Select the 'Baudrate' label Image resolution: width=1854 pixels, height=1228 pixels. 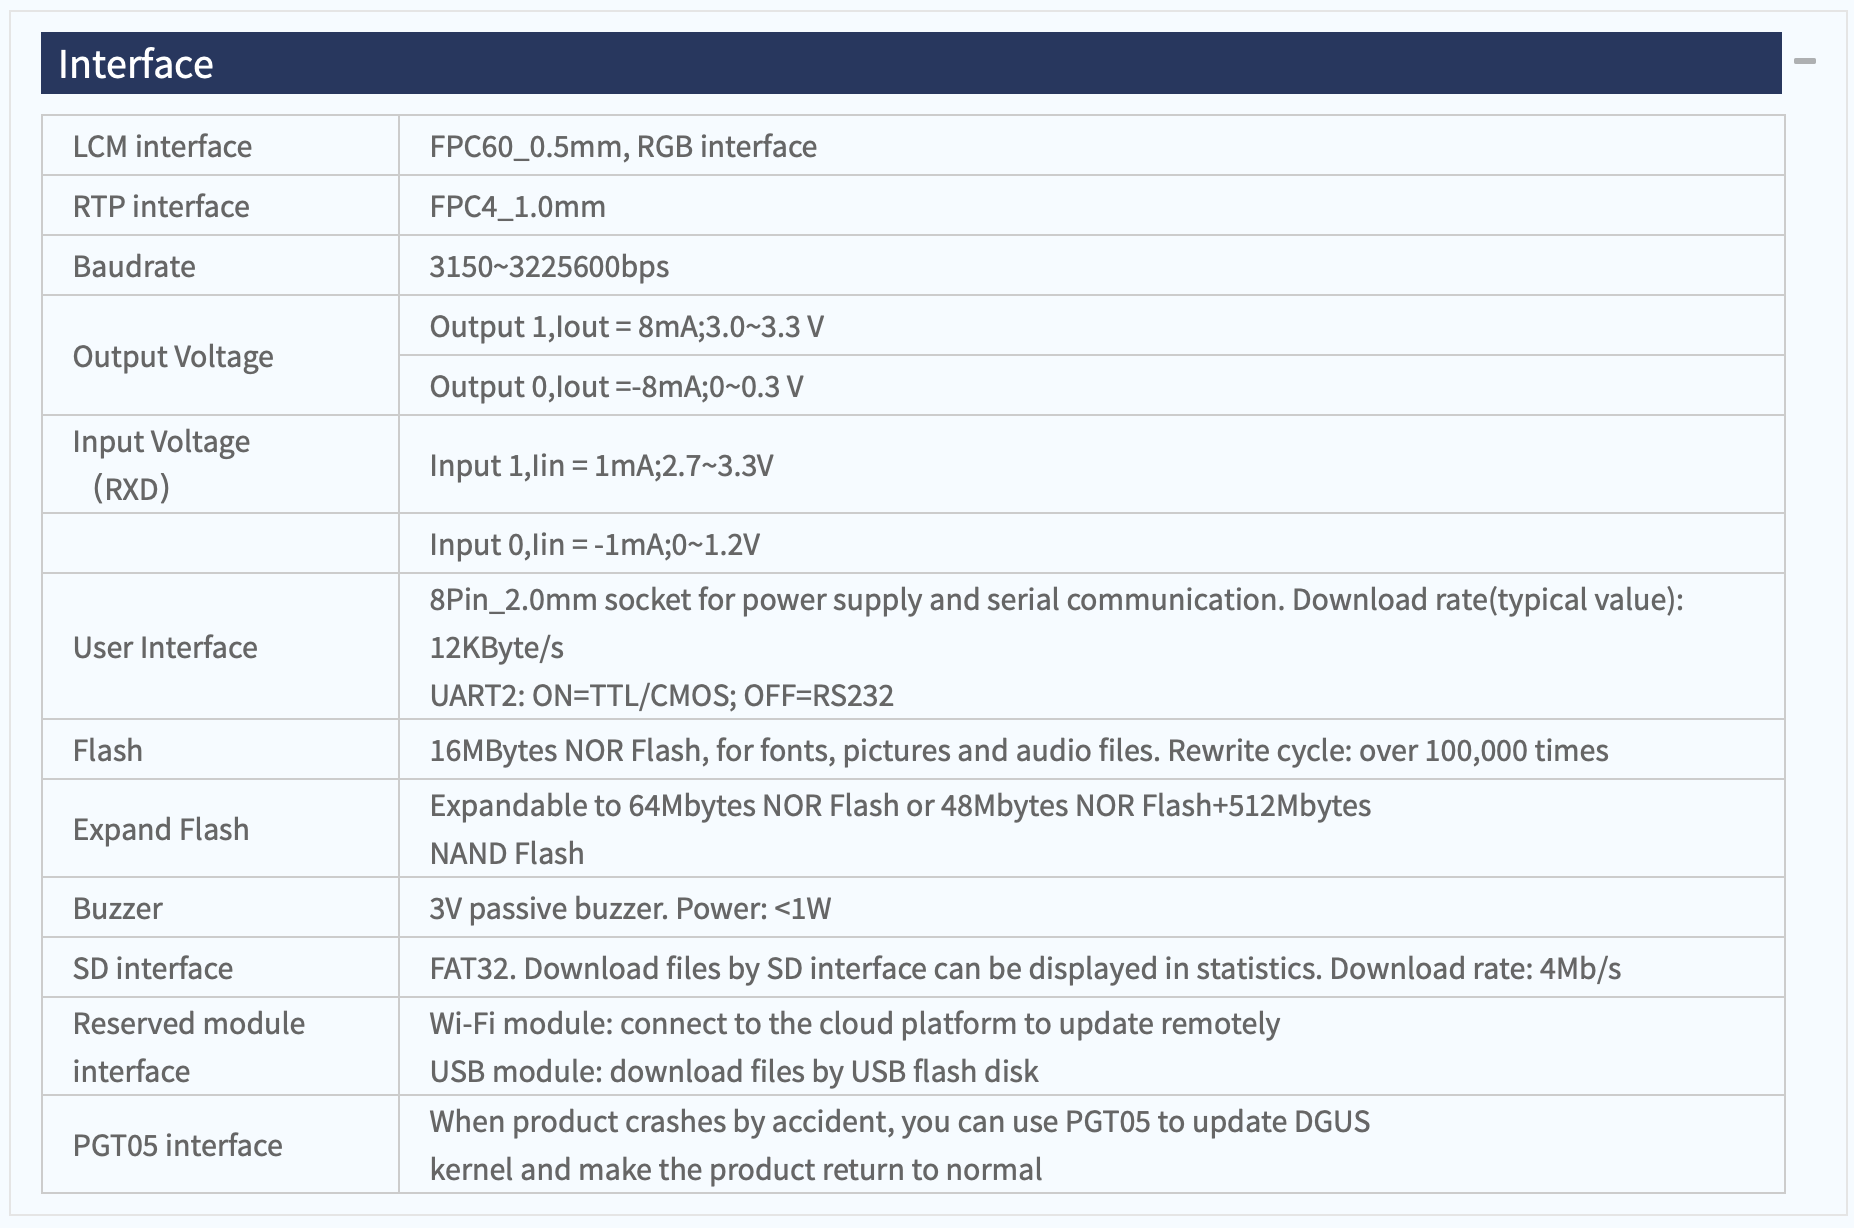click(x=134, y=267)
